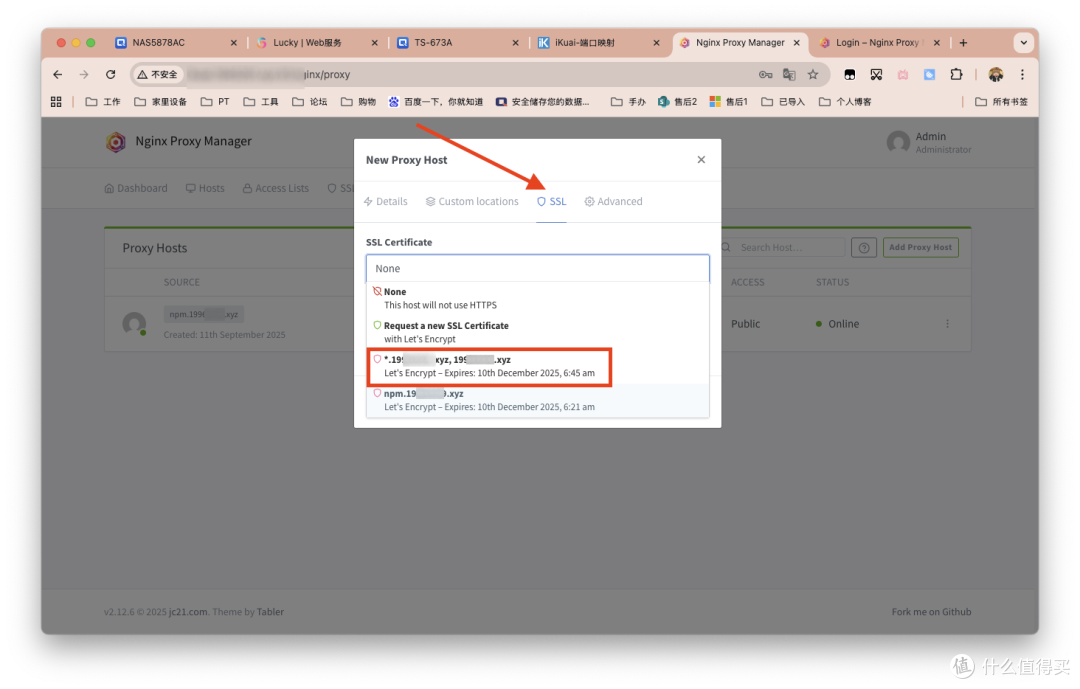The height and width of the screenshot is (689, 1080).
Task: Click the password key icon in address bar
Action: [x=765, y=74]
